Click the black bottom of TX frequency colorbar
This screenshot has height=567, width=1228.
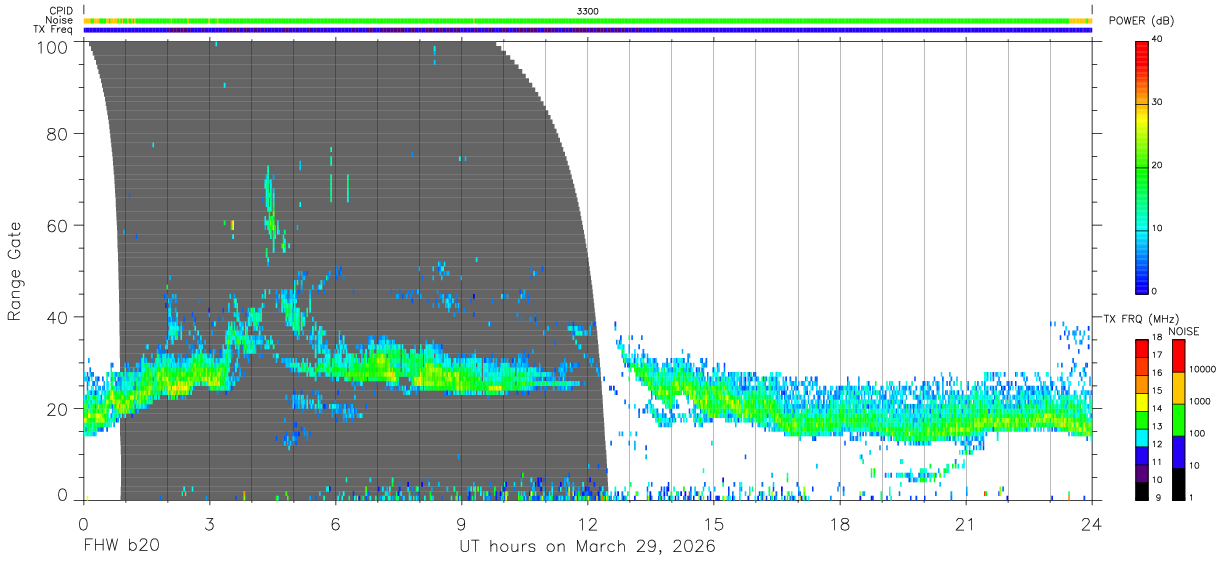(x=1142, y=491)
